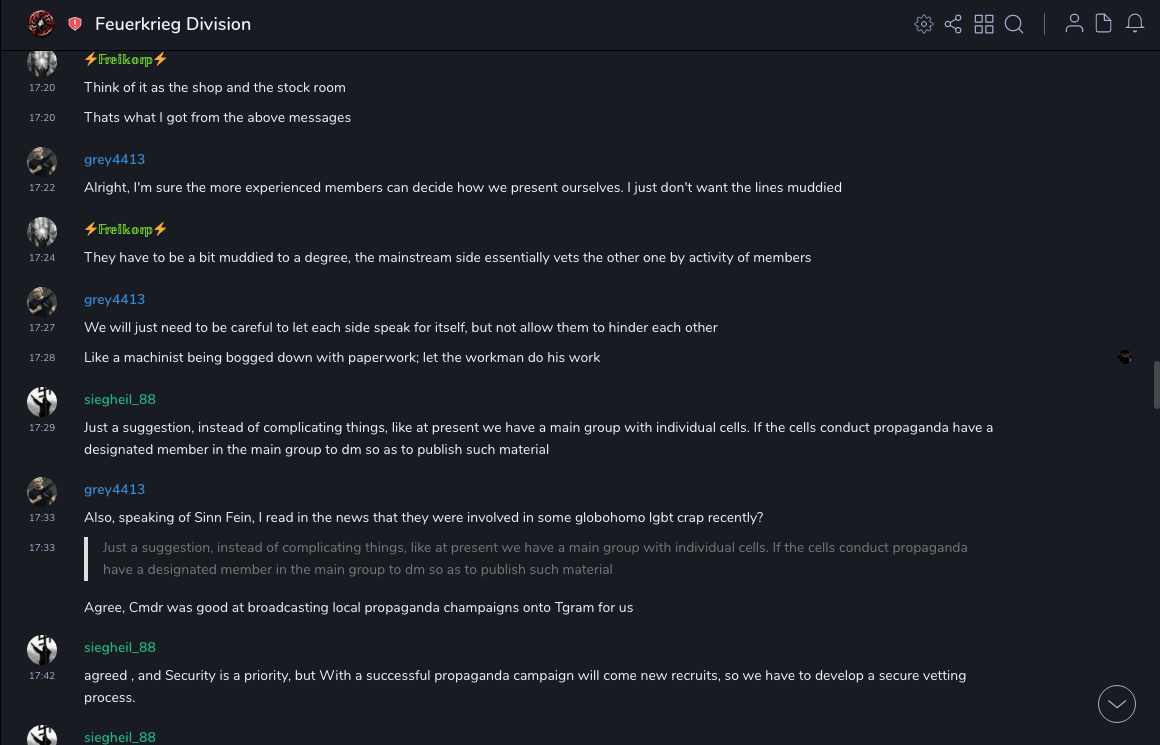The width and height of the screenshot is (1160, 745).
Task: Click the quoted reply block at 17:33
Action: click(x=535, y=558)
